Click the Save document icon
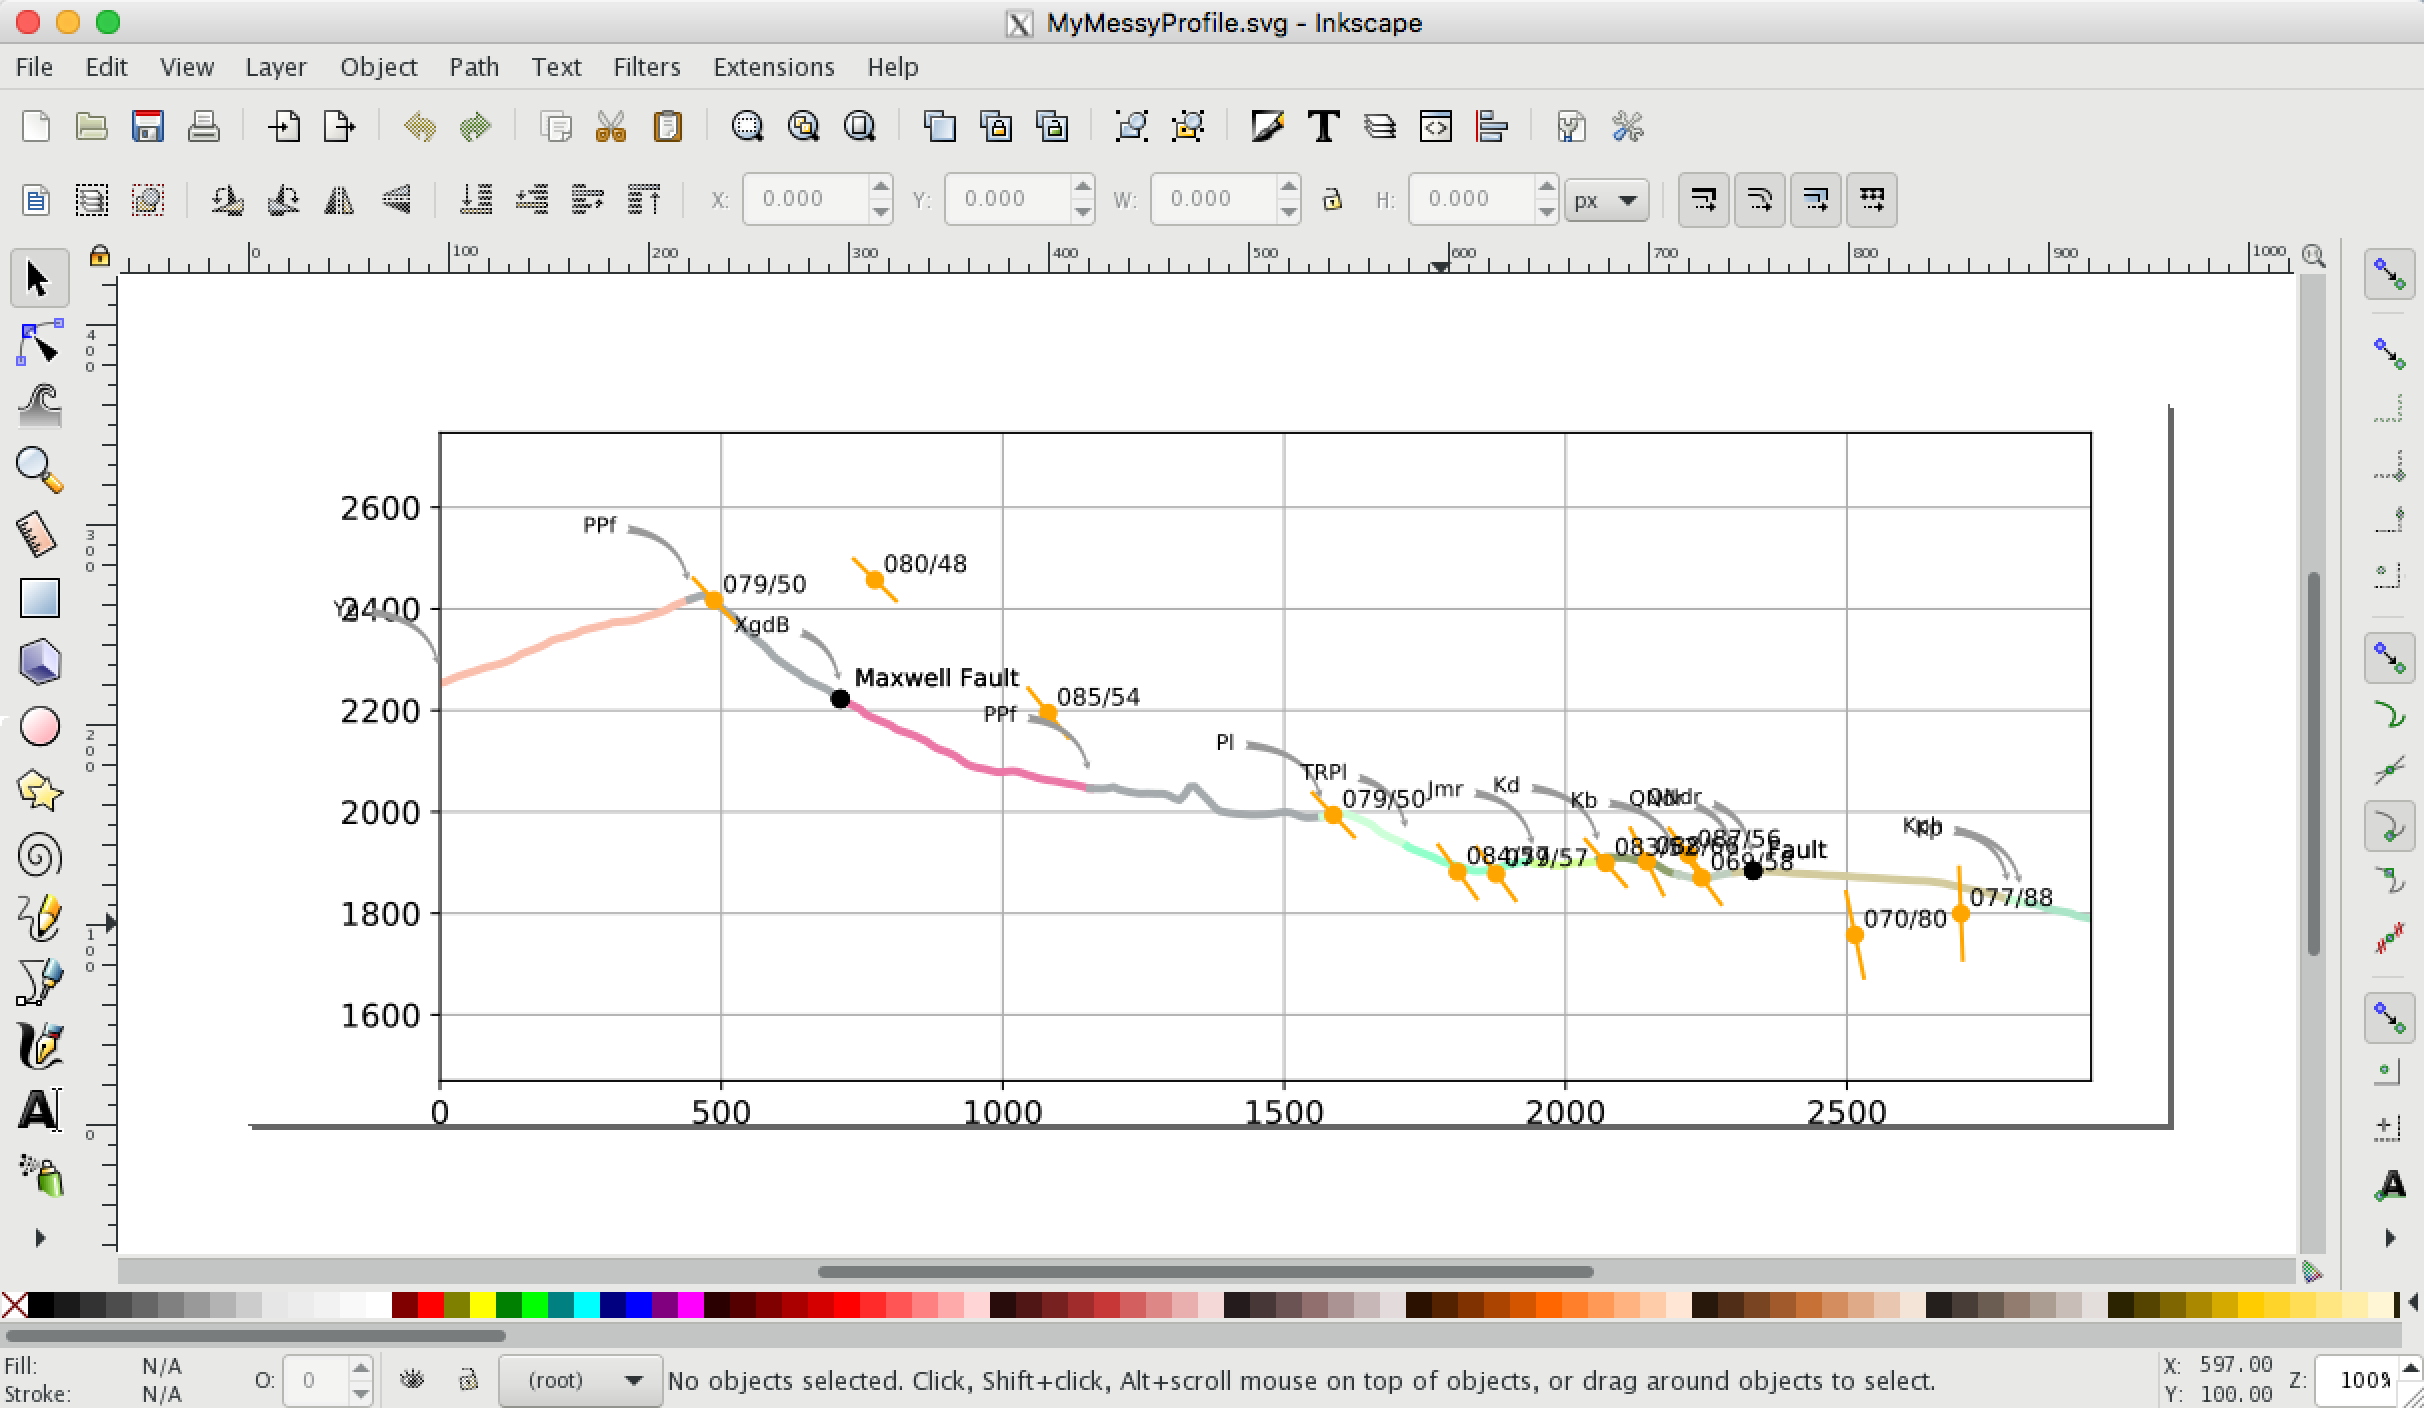 pyautogui.click(x=148, y=127)
